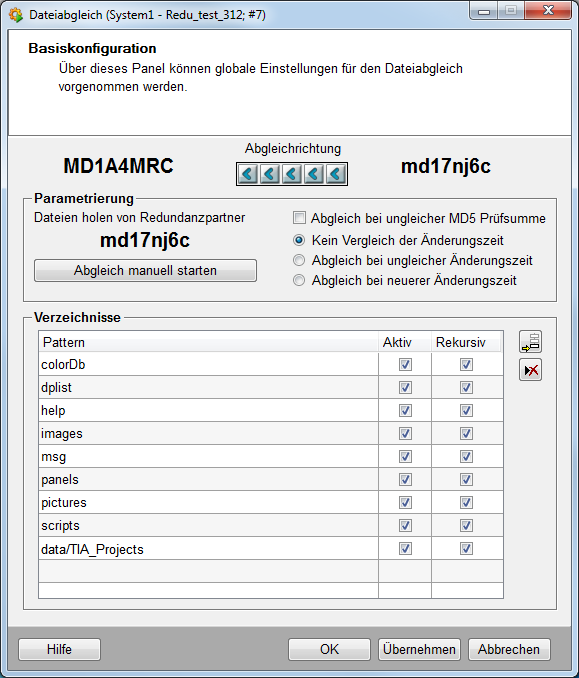Click the fourth Abgleichrichtung arrow icon

click(x=314, y=174)
